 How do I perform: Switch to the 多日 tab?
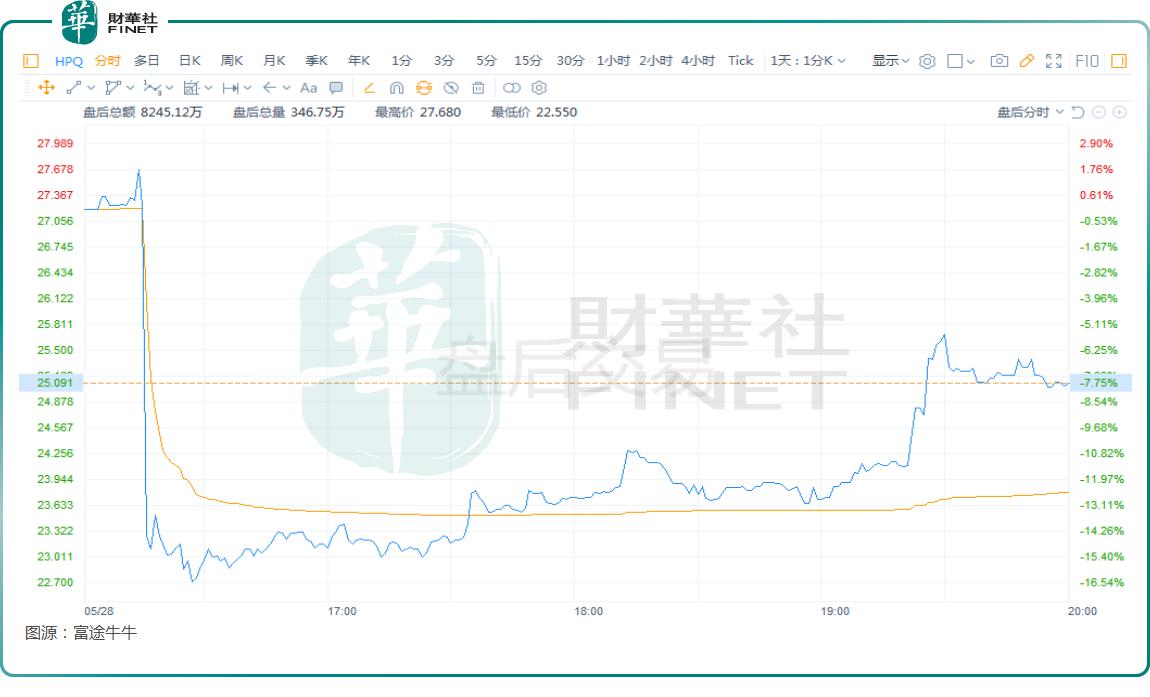coord(146,61)
